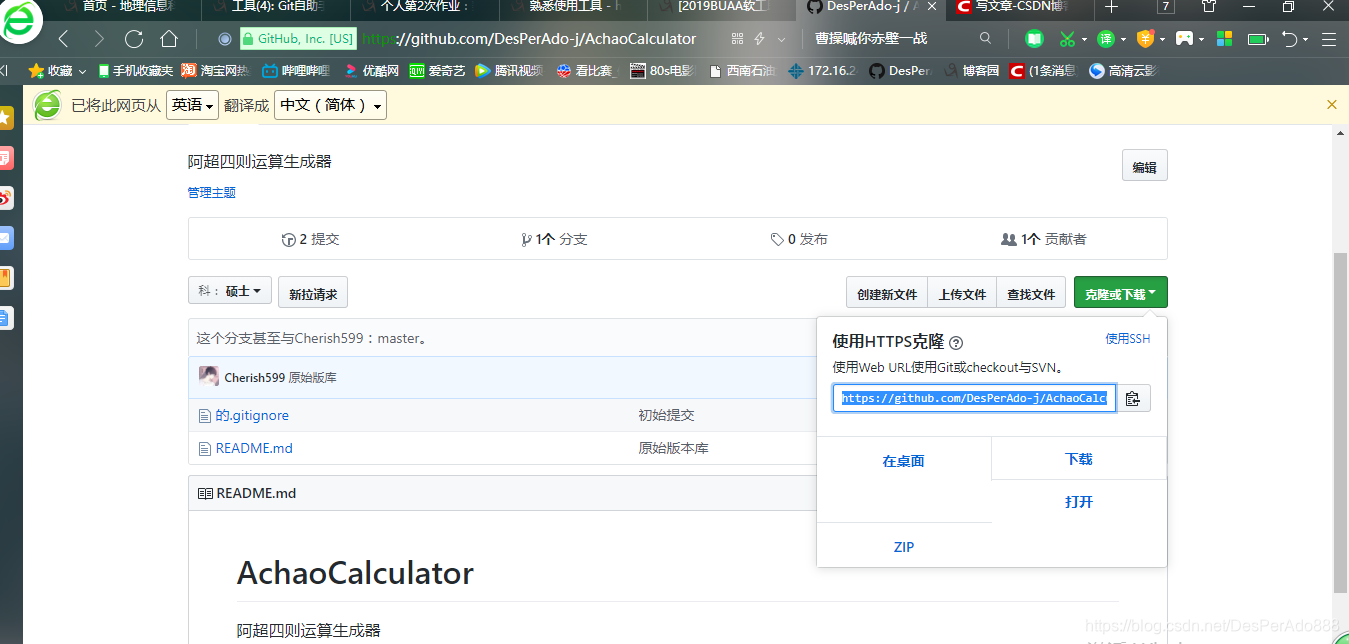The width and height of the screenshot is (1349, 644).
Task: Copy clone URL with the clipboard icon
Action: pos(1133,398)
